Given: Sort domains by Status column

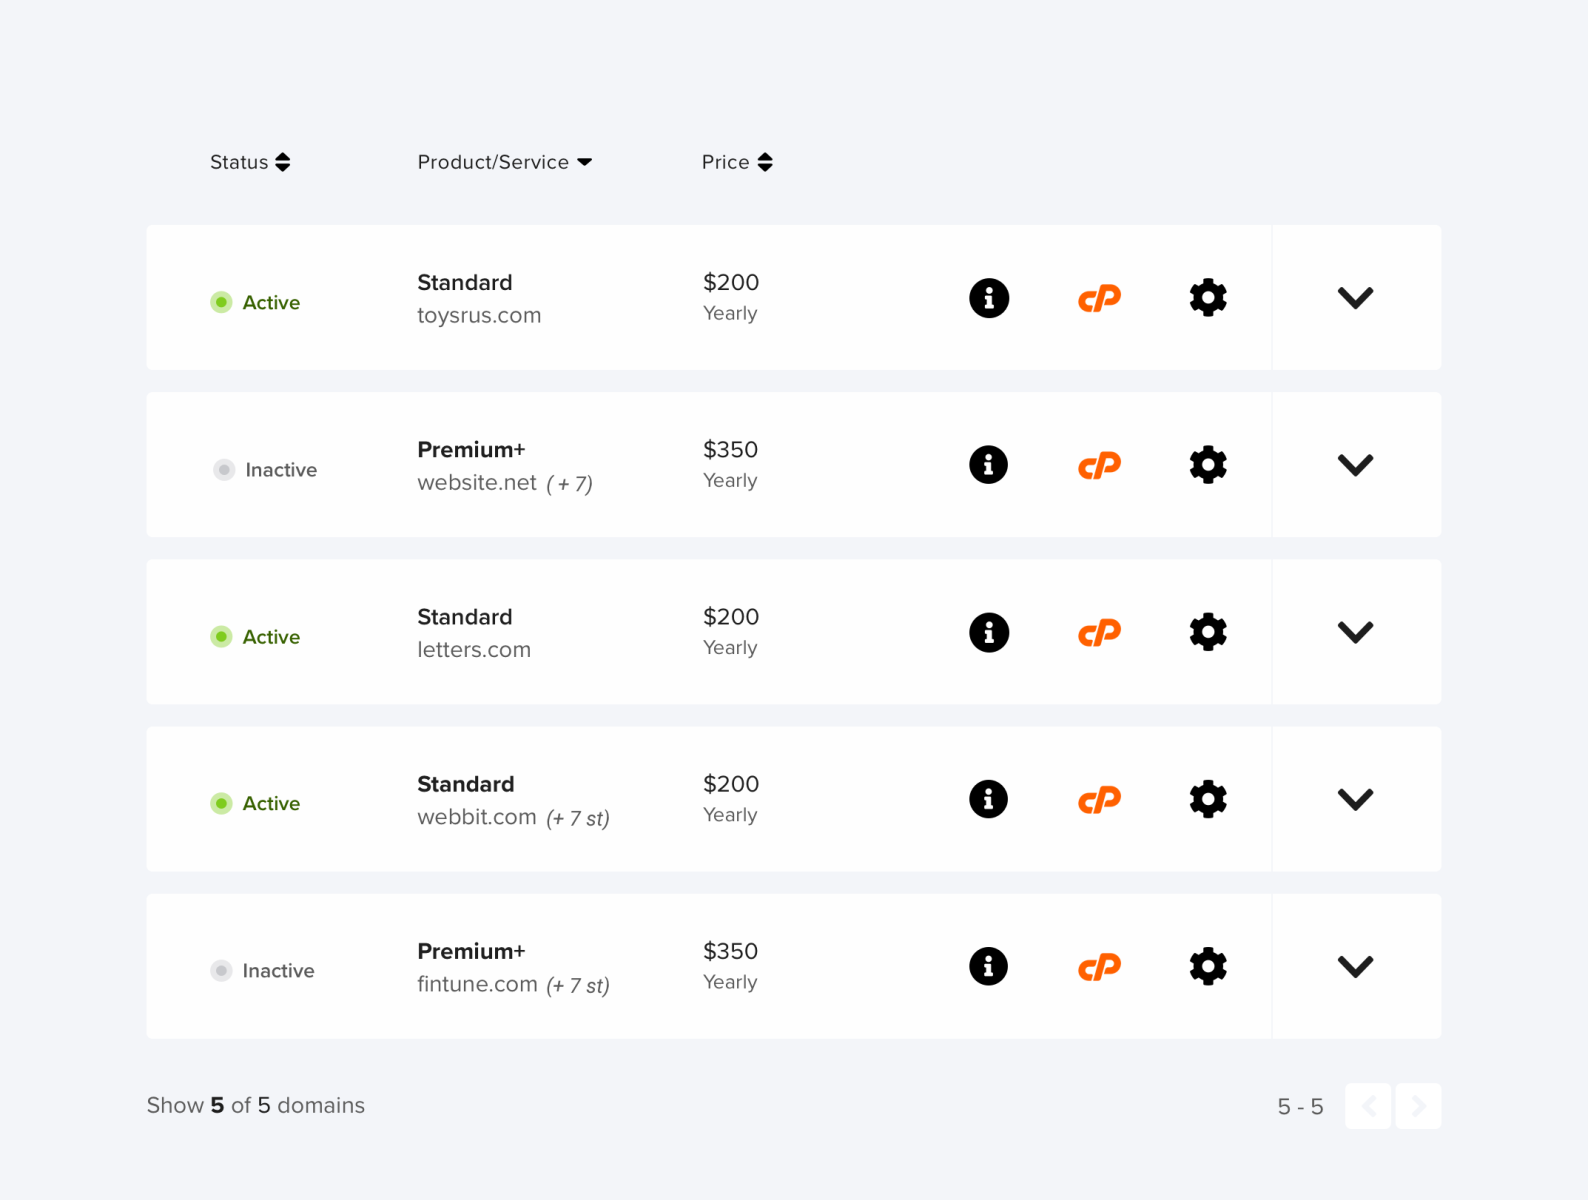Looking at the screenshot, I should point(250,161).
